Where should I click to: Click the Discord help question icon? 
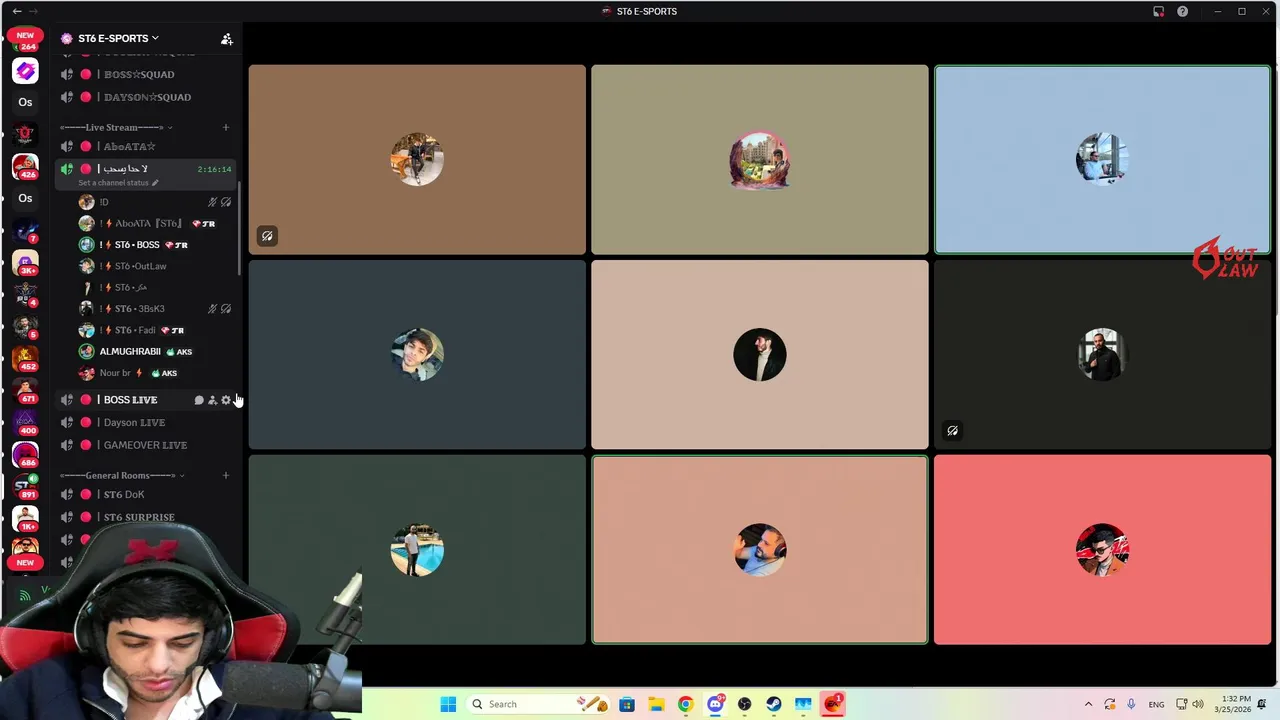(1183, 11)
